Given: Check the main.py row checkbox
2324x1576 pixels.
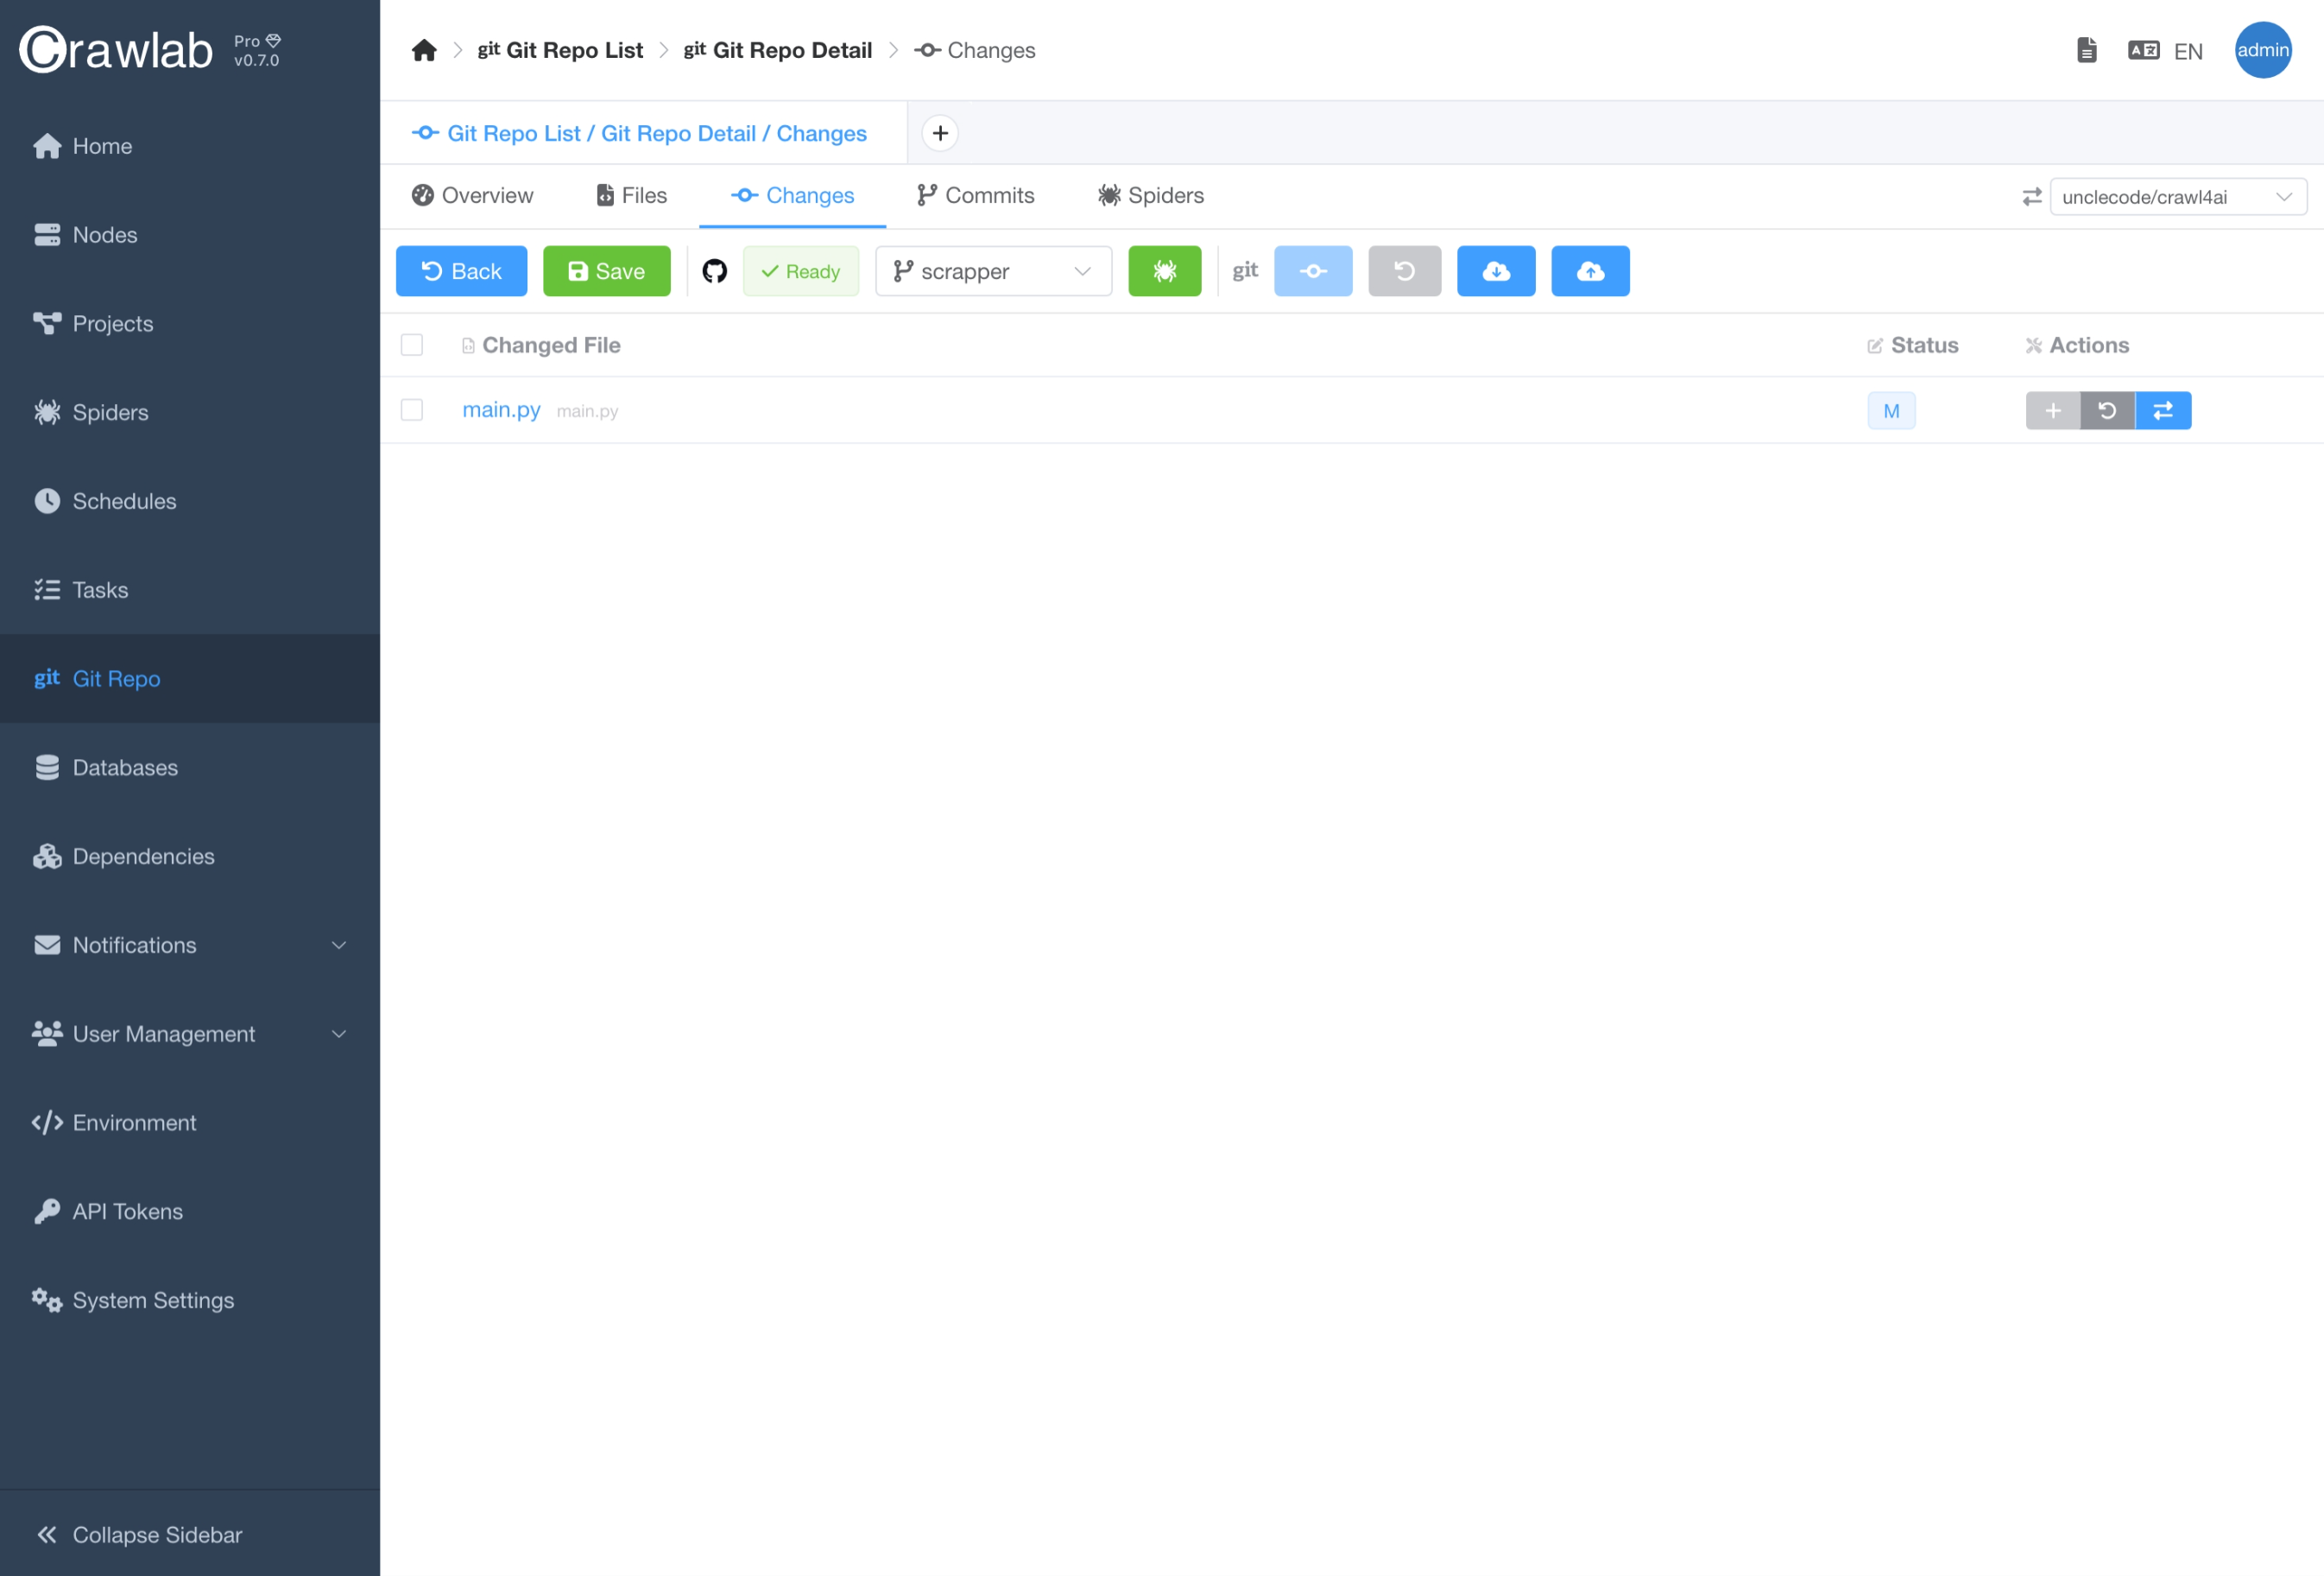Looking at the screenshot, I should [412, 410].
